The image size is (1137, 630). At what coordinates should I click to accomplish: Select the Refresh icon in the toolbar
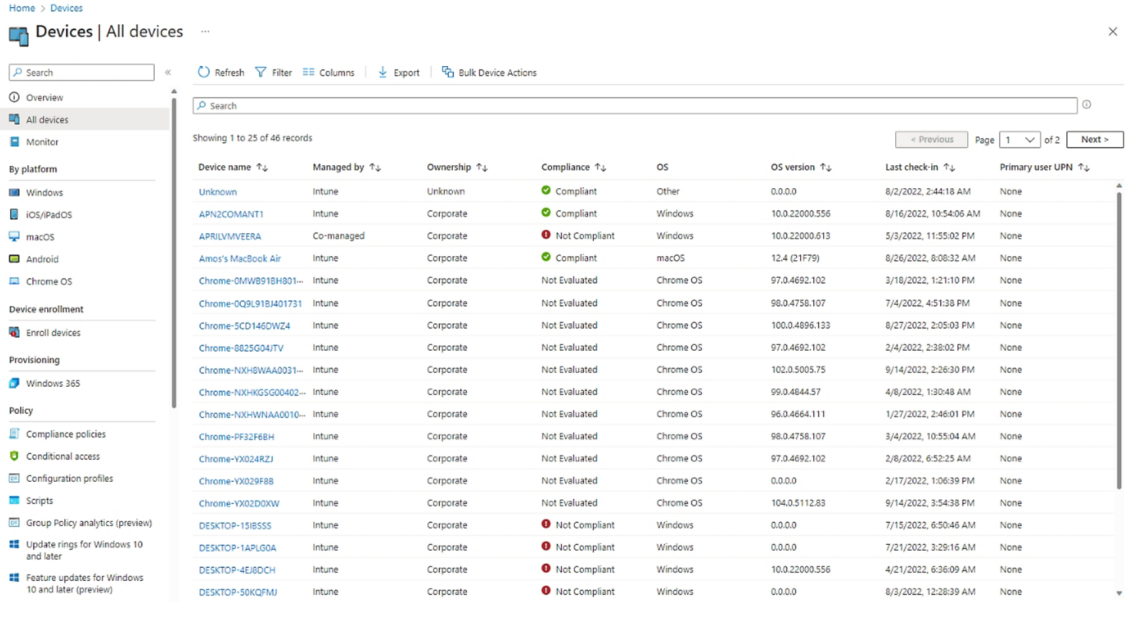pos(201,72)
